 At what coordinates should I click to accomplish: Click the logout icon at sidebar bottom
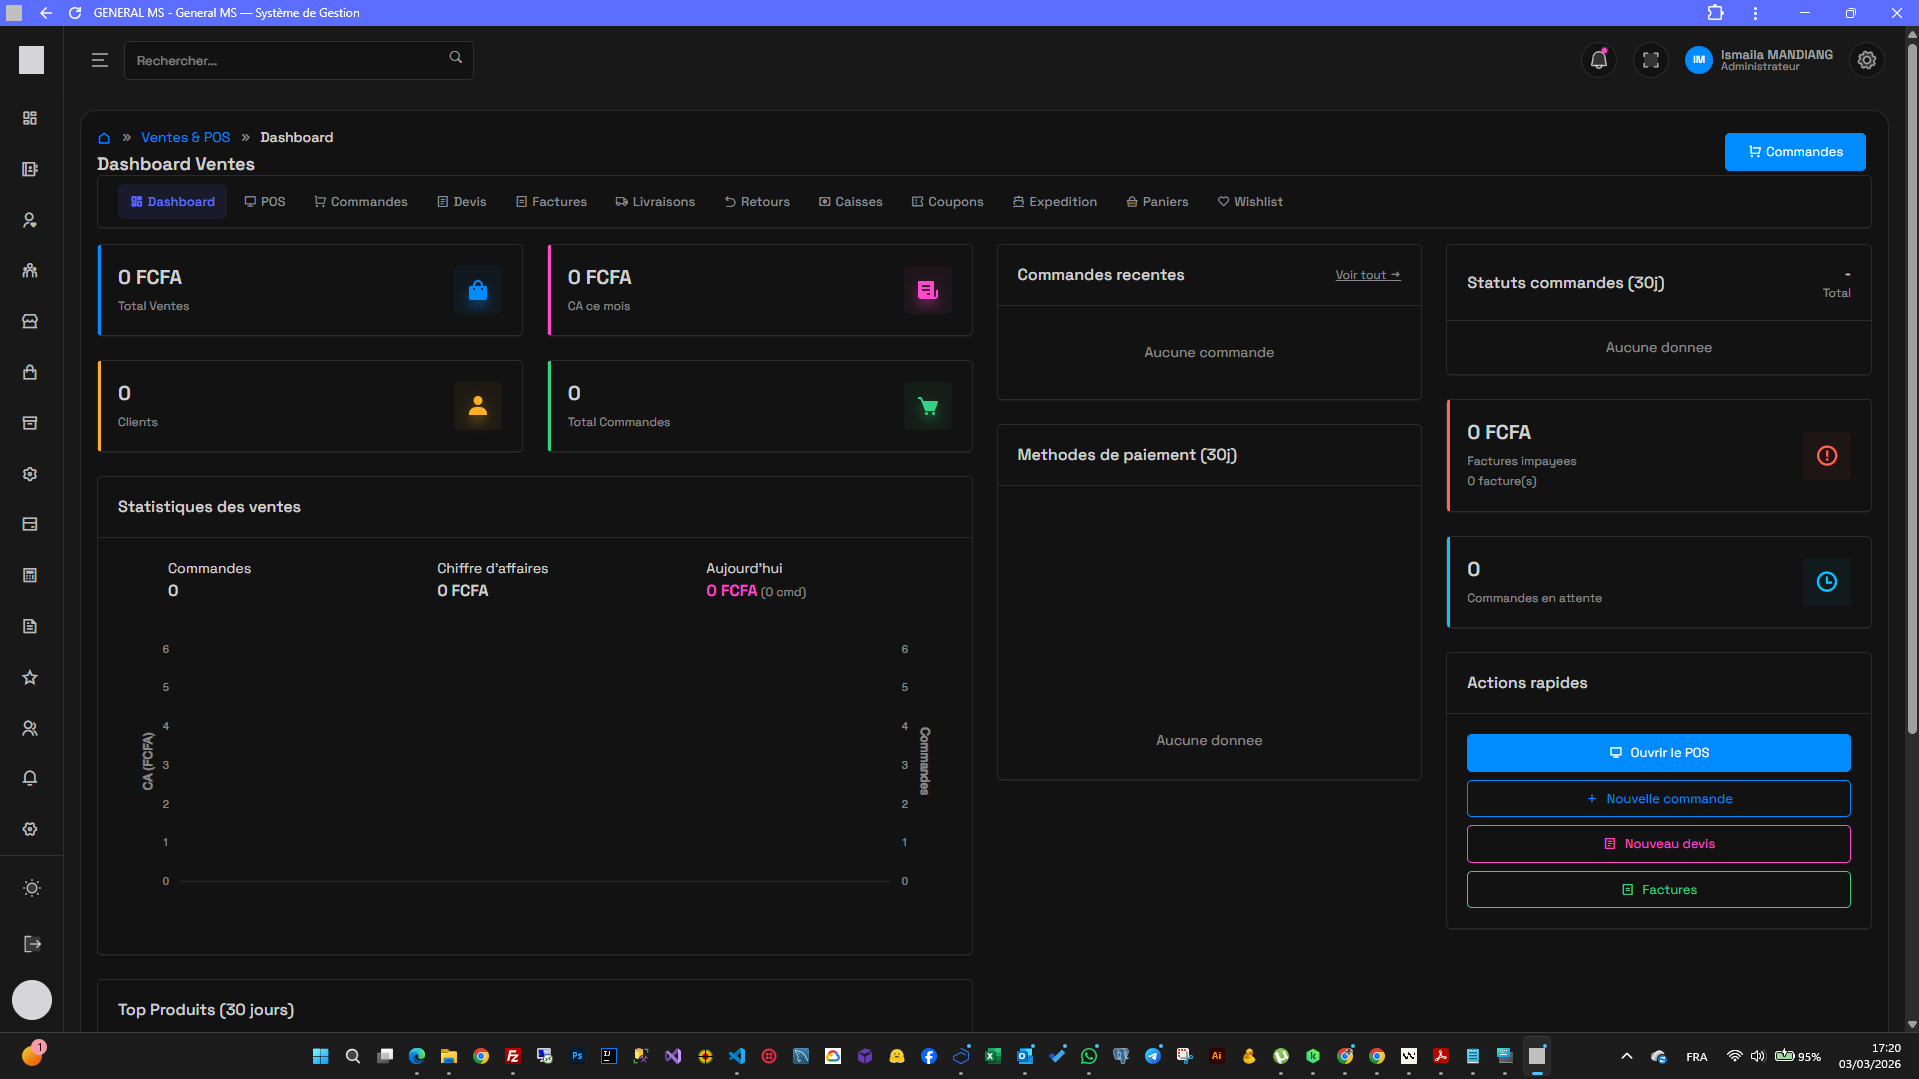(x=31, y=943)
